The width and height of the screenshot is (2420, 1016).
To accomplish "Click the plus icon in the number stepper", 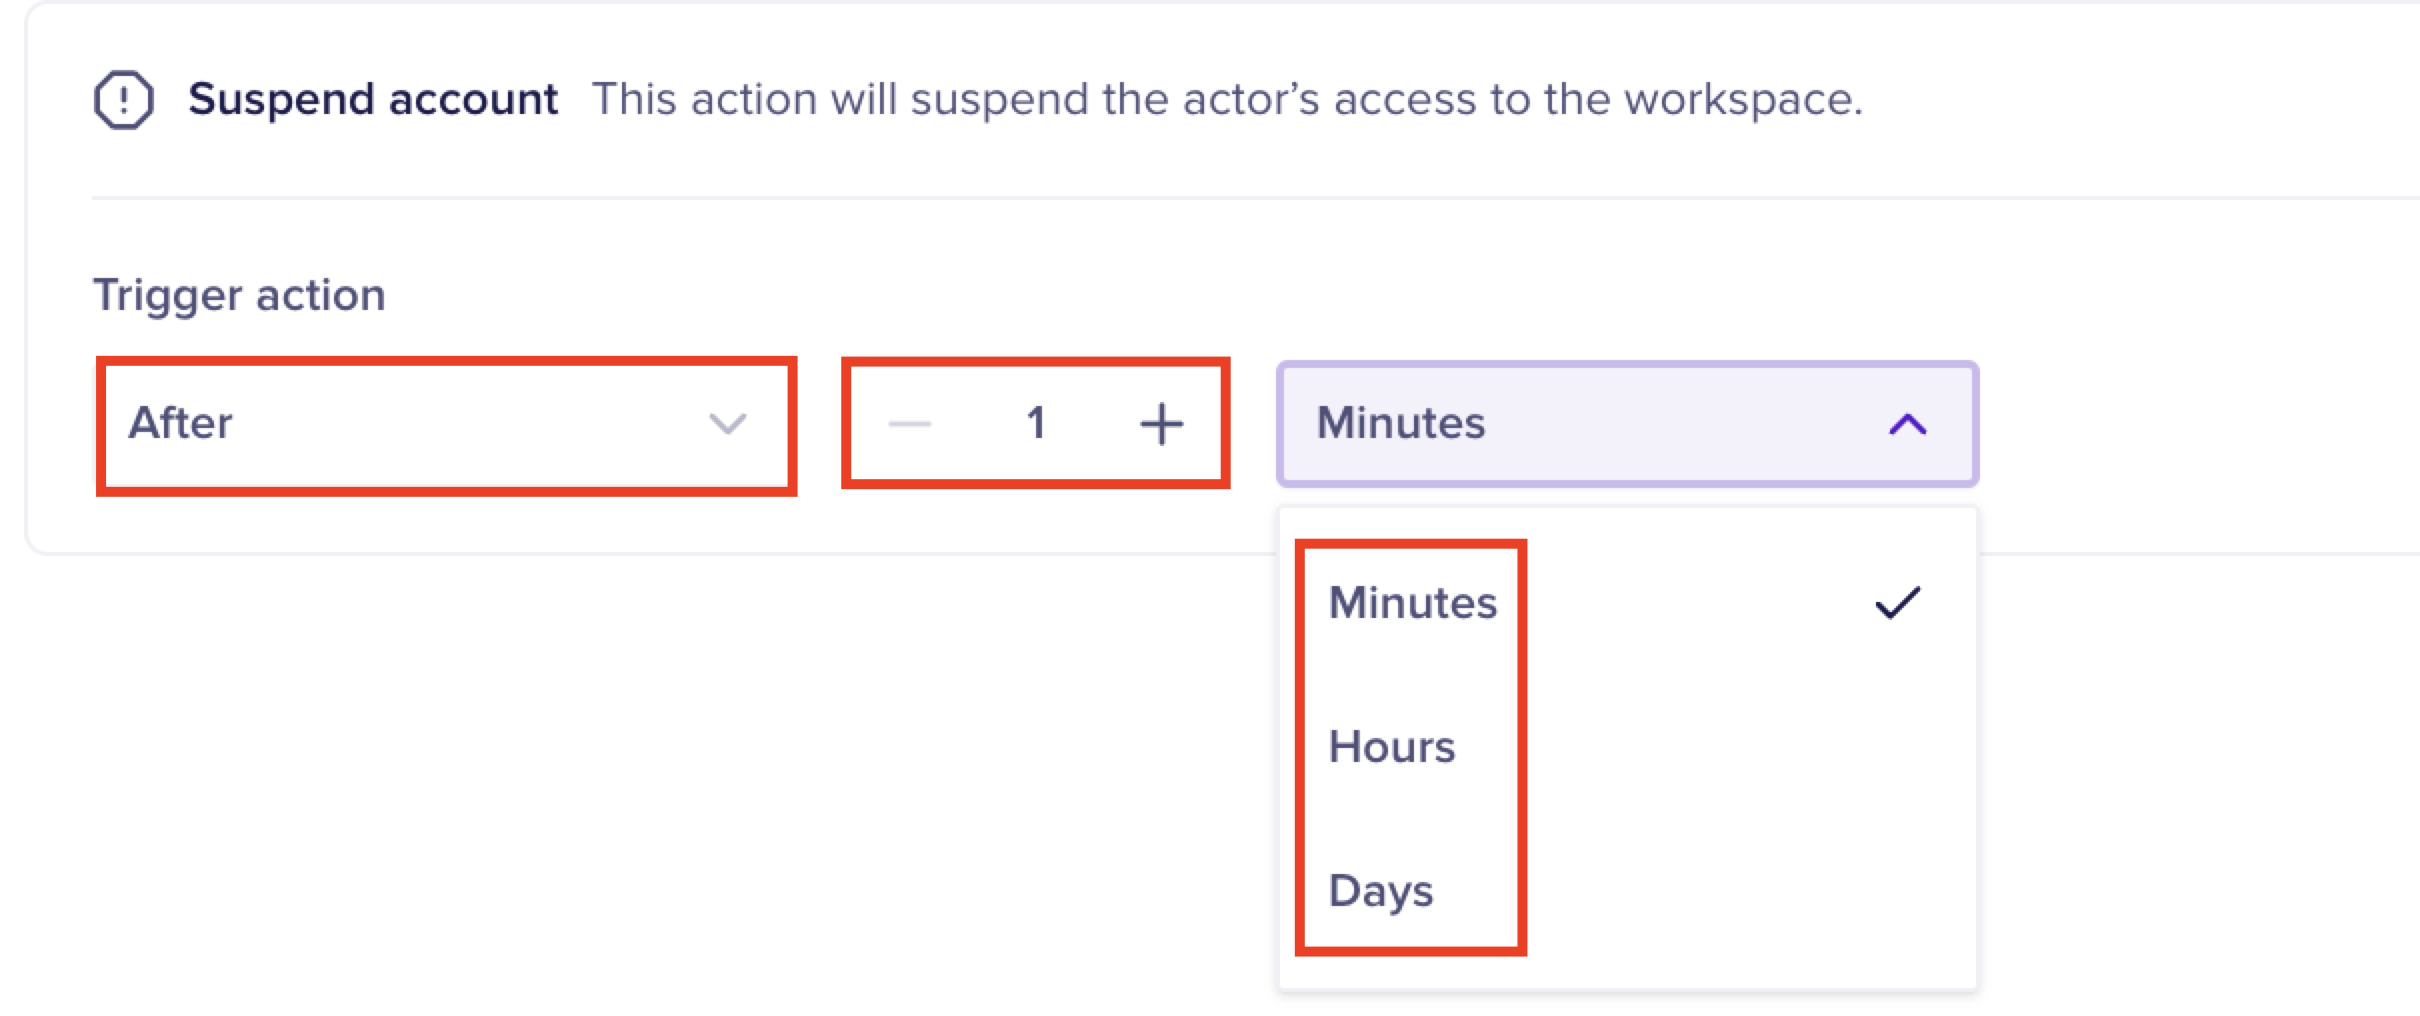I will pos(1161,424).
